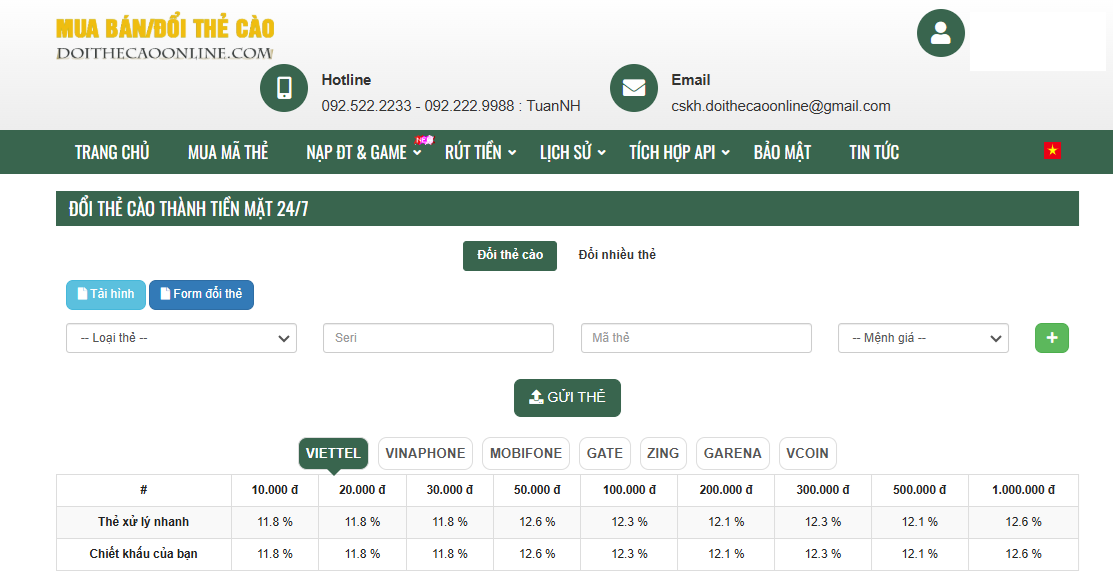Click the 10.000 đ column header

click(275, 489)
